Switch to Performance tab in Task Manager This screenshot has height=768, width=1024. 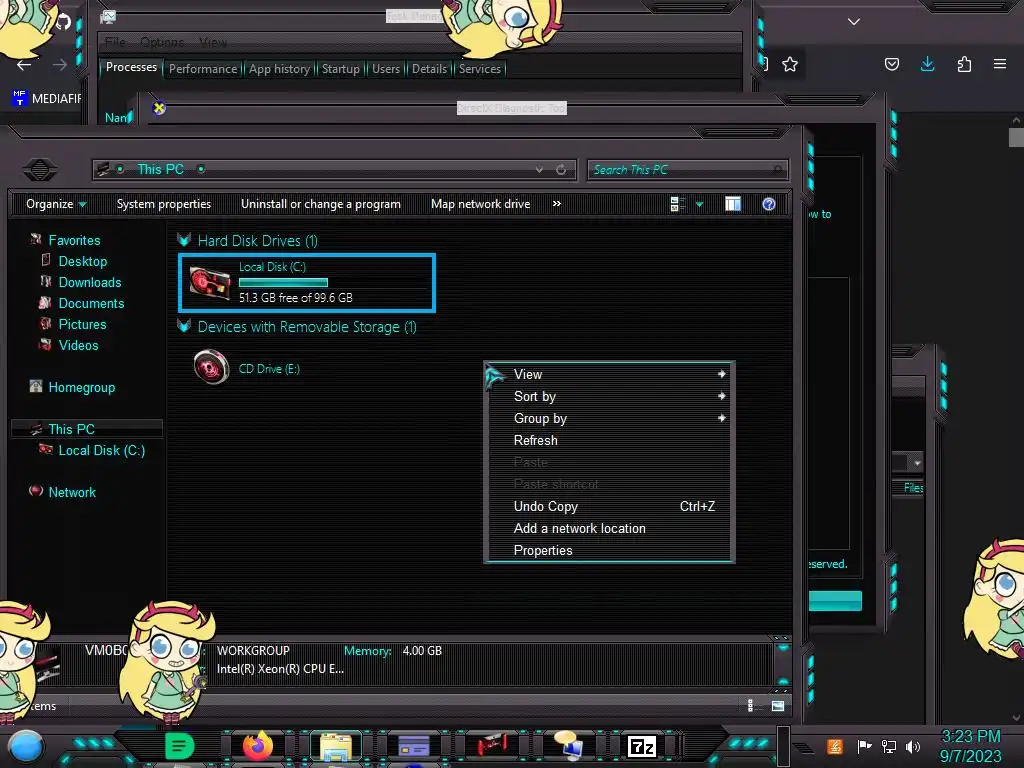point(203,69)
